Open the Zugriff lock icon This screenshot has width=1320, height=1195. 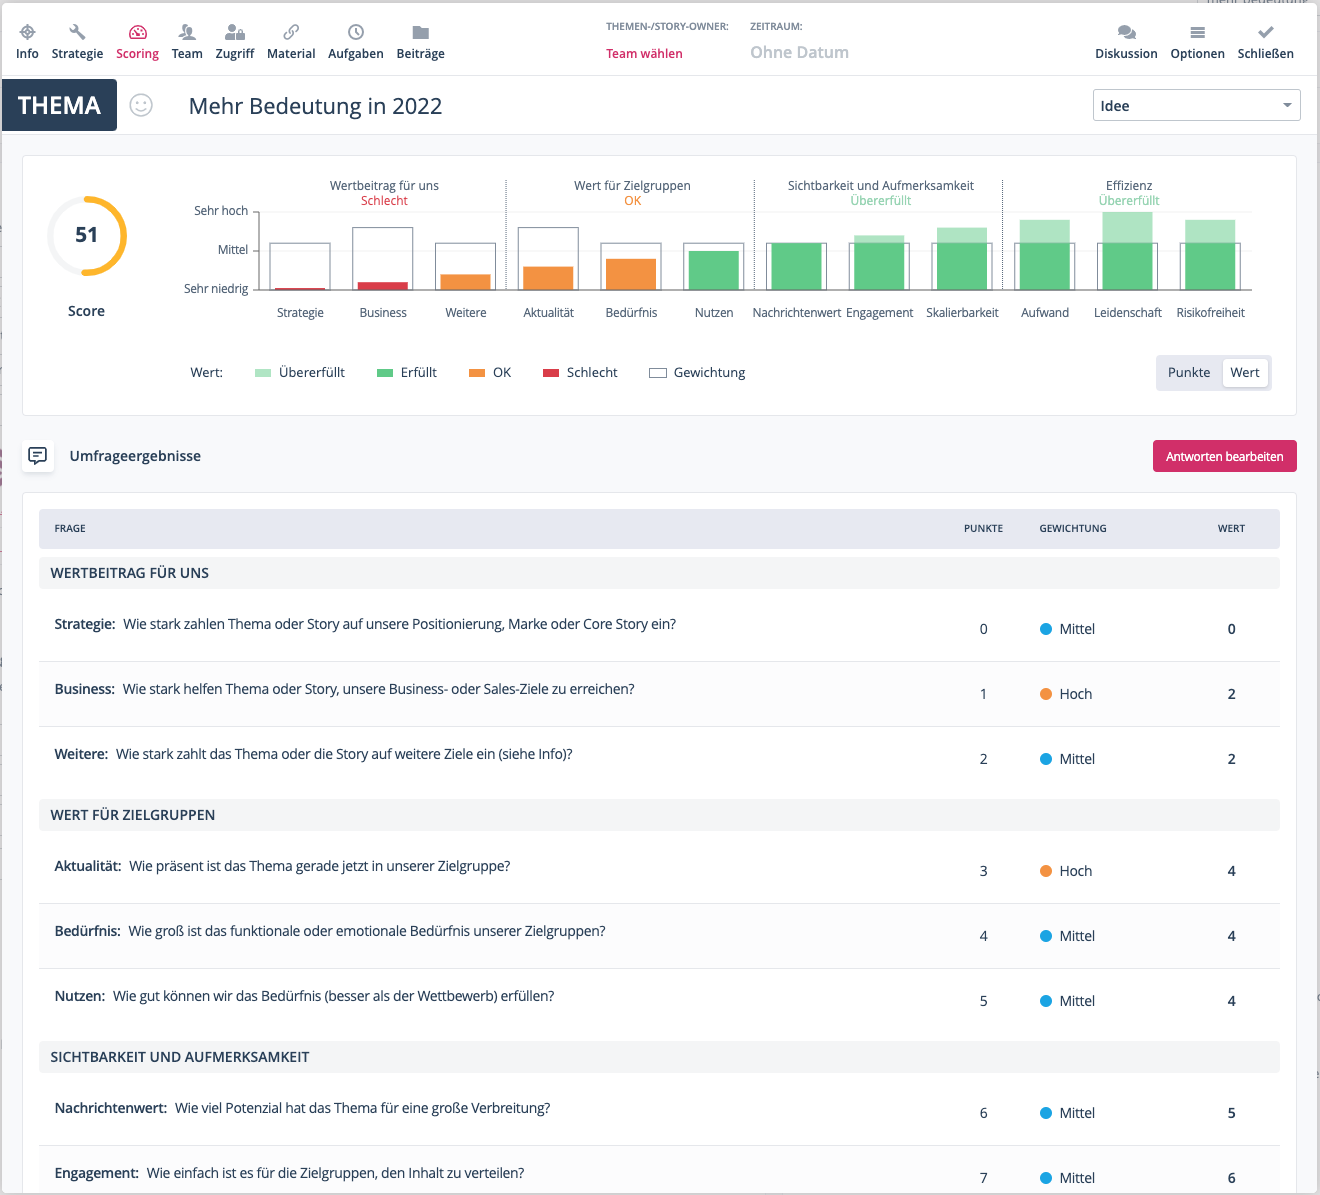click(x=235, y=33)
